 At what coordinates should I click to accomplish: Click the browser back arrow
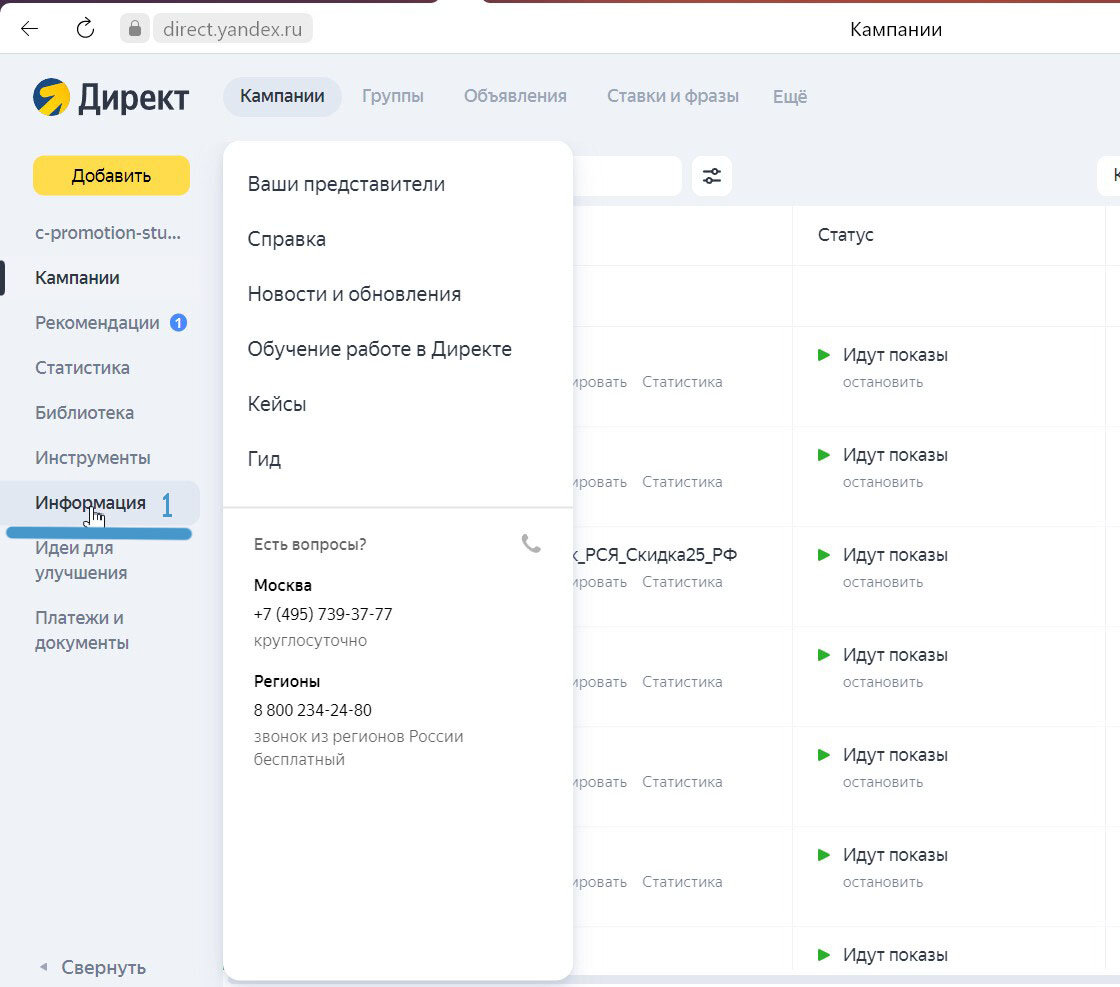[x=29, y=29]
